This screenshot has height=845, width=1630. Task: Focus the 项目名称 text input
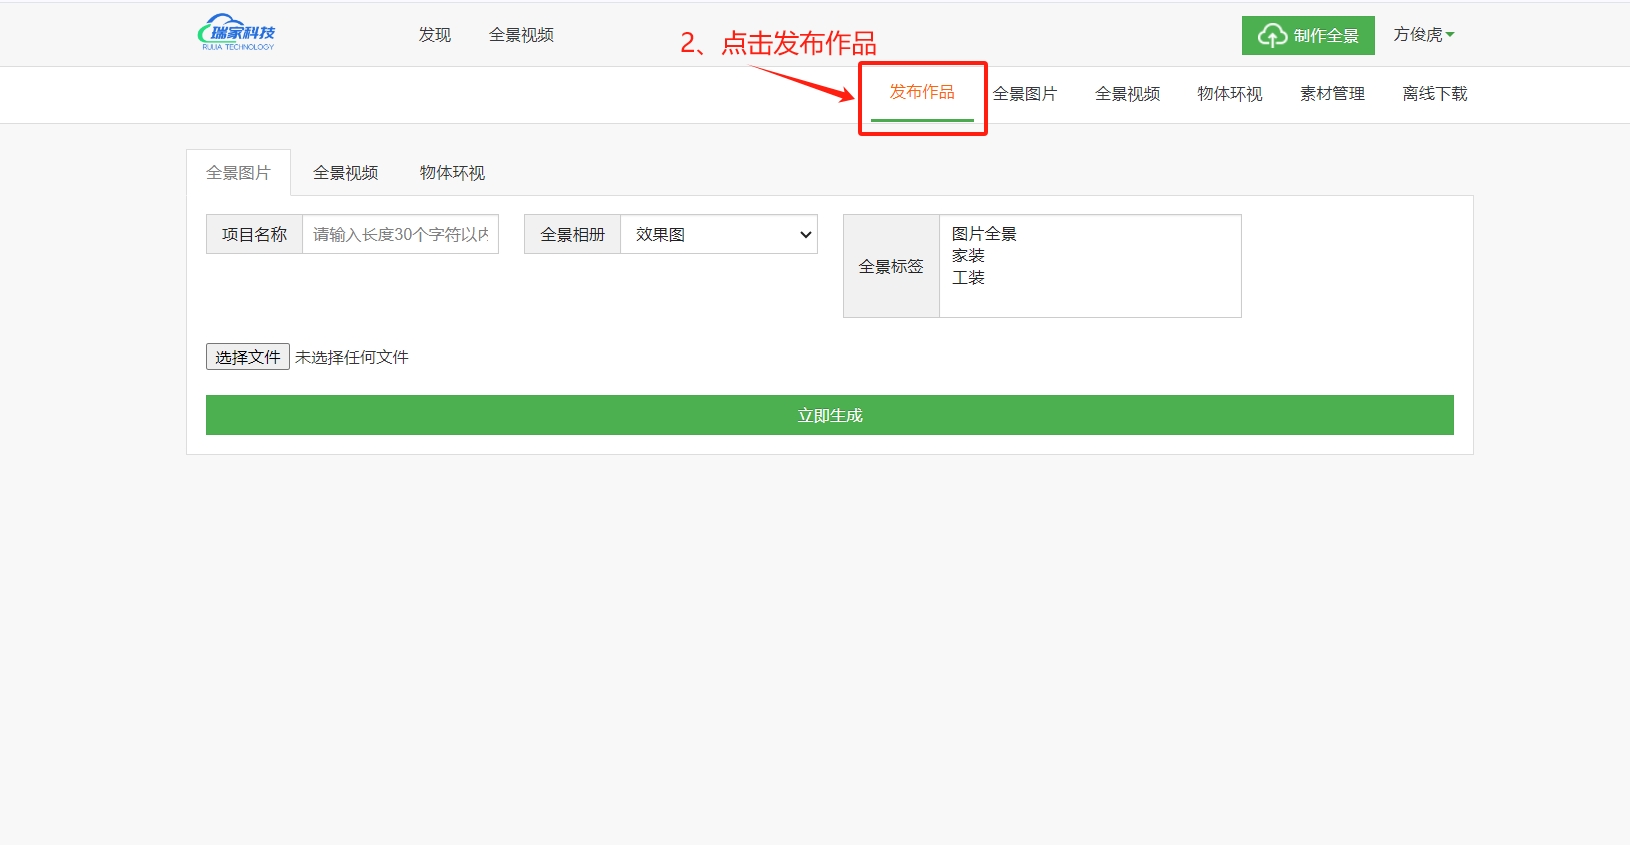pos(400,235)
